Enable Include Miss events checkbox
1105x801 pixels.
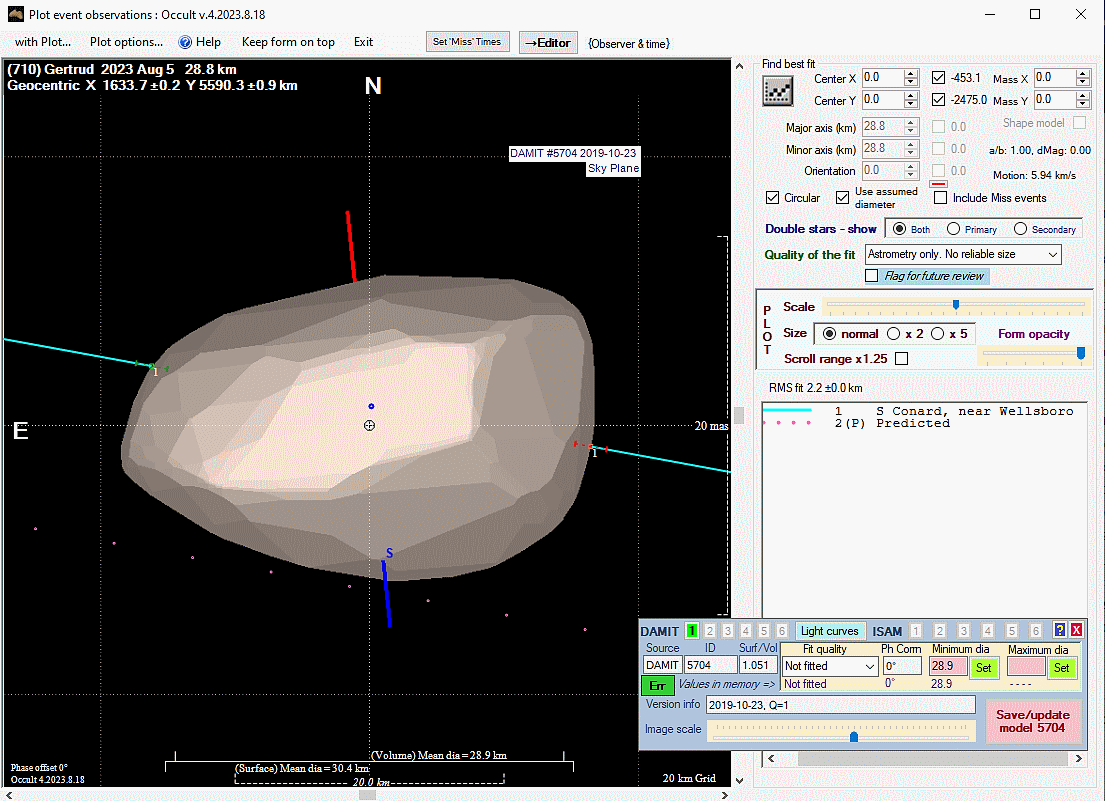[940, 198]
